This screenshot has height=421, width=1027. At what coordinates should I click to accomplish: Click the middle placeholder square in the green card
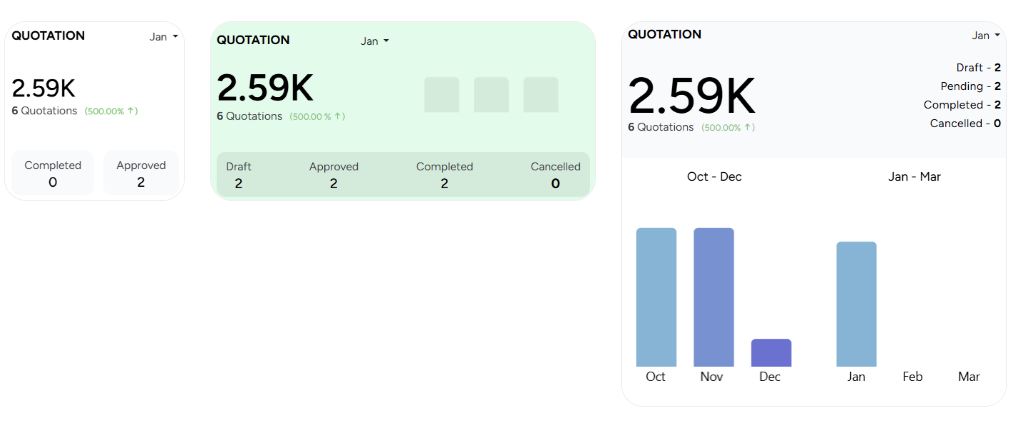pyautogui.click(x=491, y=95)
